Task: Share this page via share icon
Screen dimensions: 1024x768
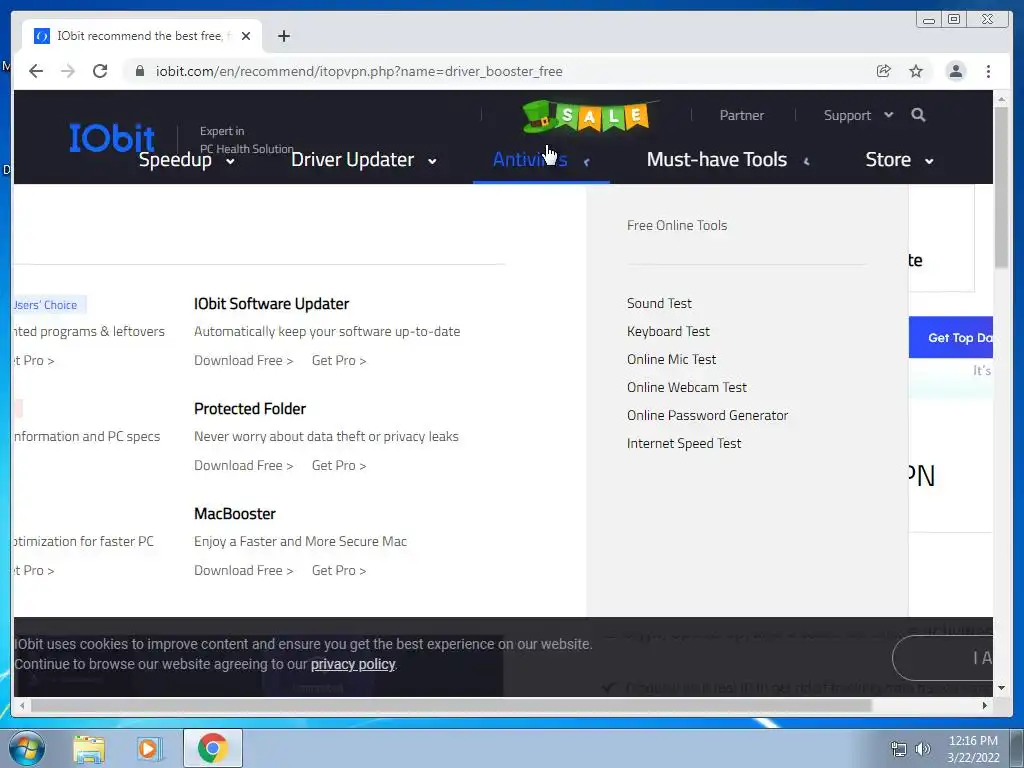Action: point(884,71)
